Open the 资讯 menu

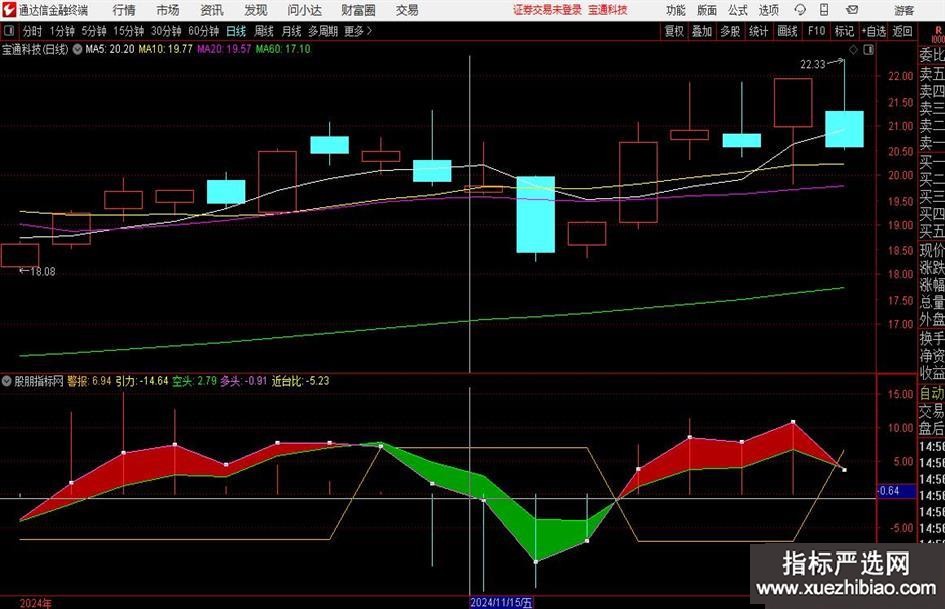pos(212,10)
